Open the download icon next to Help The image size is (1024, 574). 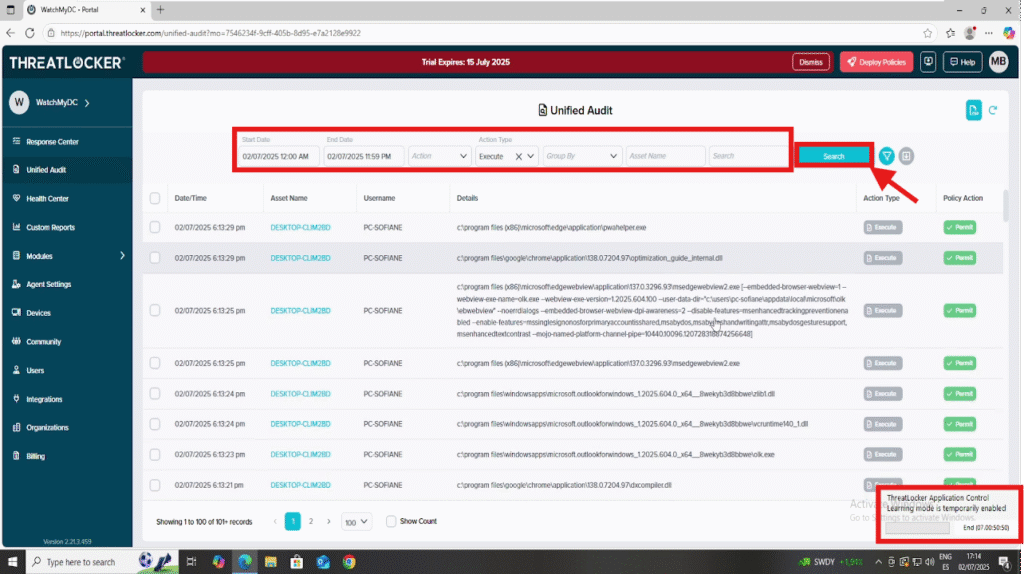coord(928,62)
